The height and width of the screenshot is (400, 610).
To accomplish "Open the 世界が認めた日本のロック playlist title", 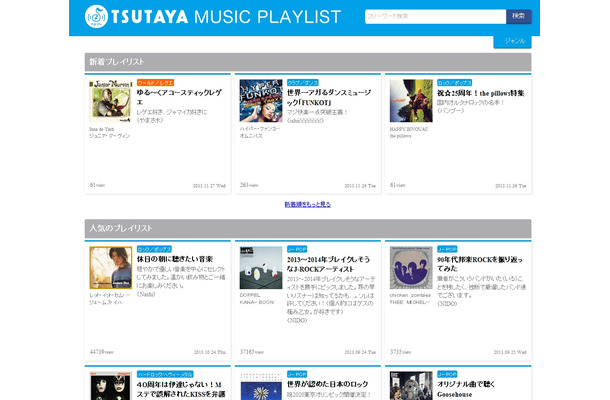I will click(328, 384).
